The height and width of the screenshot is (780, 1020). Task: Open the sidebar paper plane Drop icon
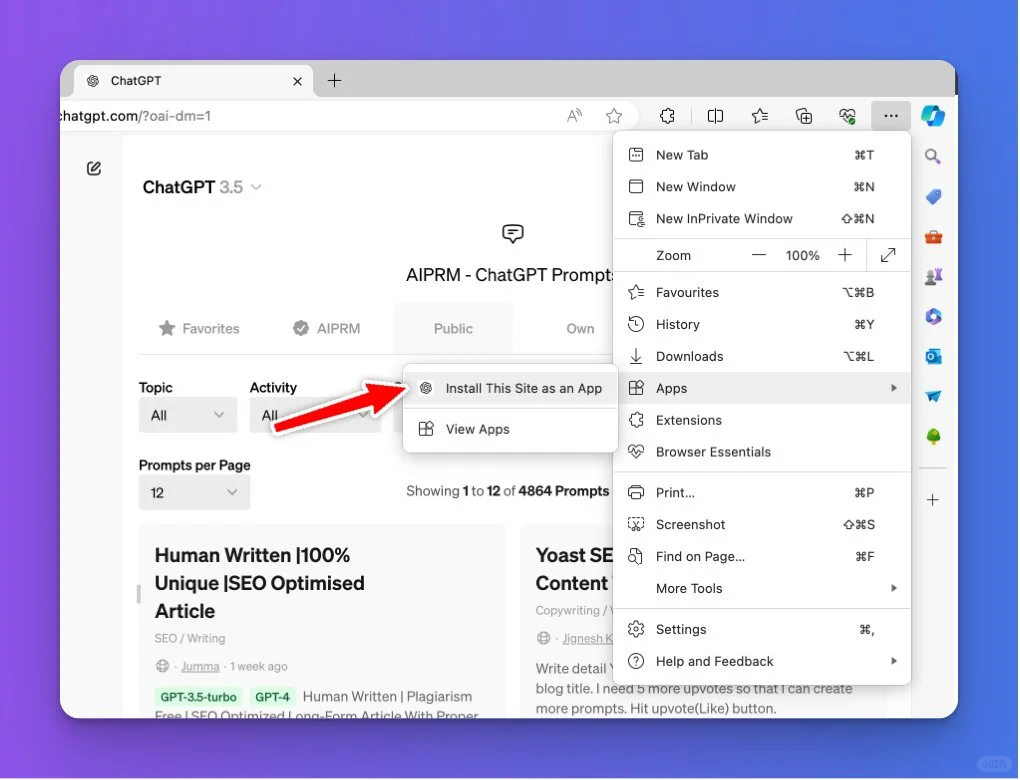pyautogui.click(x=933, y=396)
